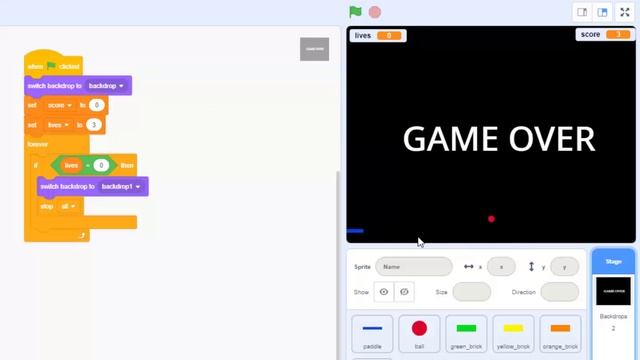Show sprite using the eye icon

384,292
